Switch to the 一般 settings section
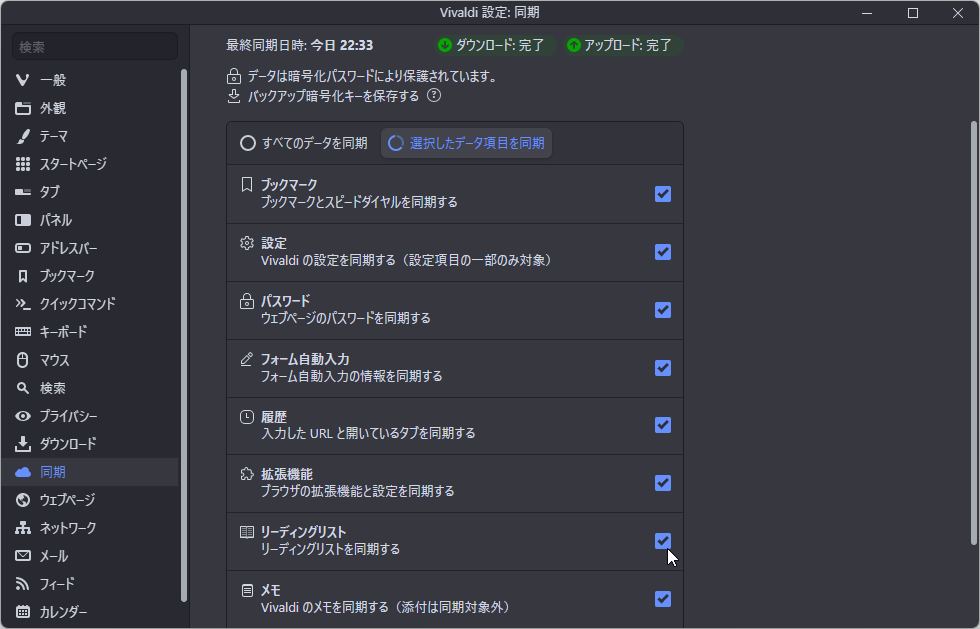This screenshot has width=980, height=629. point(22,80)
